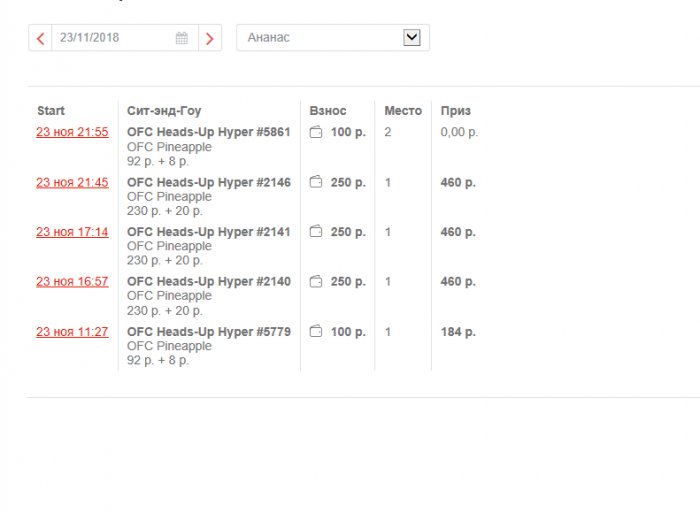
Task: Click 100 р. buy-in for tournament #5861
Action: (x=348, y=132)
